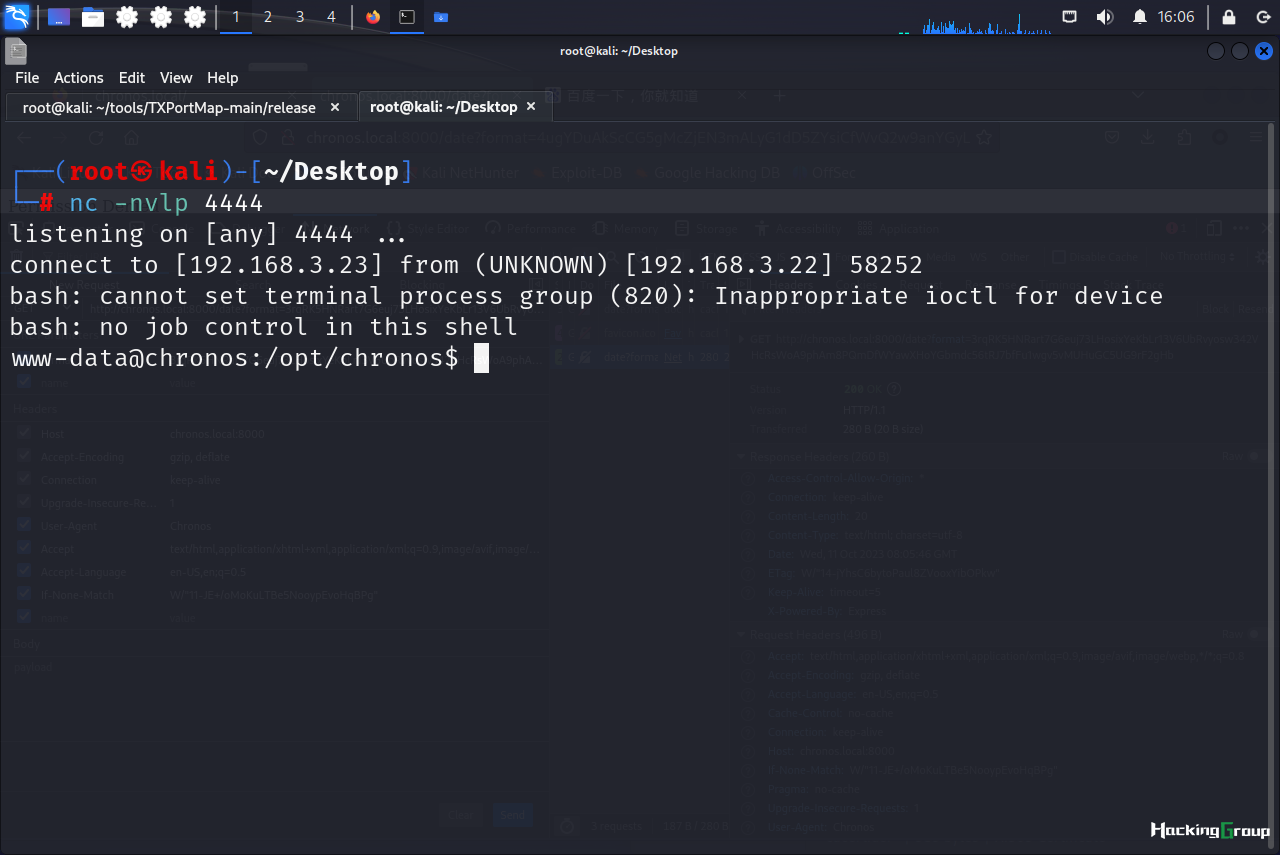The width and height of the screenshot is (1280, 855).
Task: Open the View menu in terminal
Action: [x=176, y=77]
